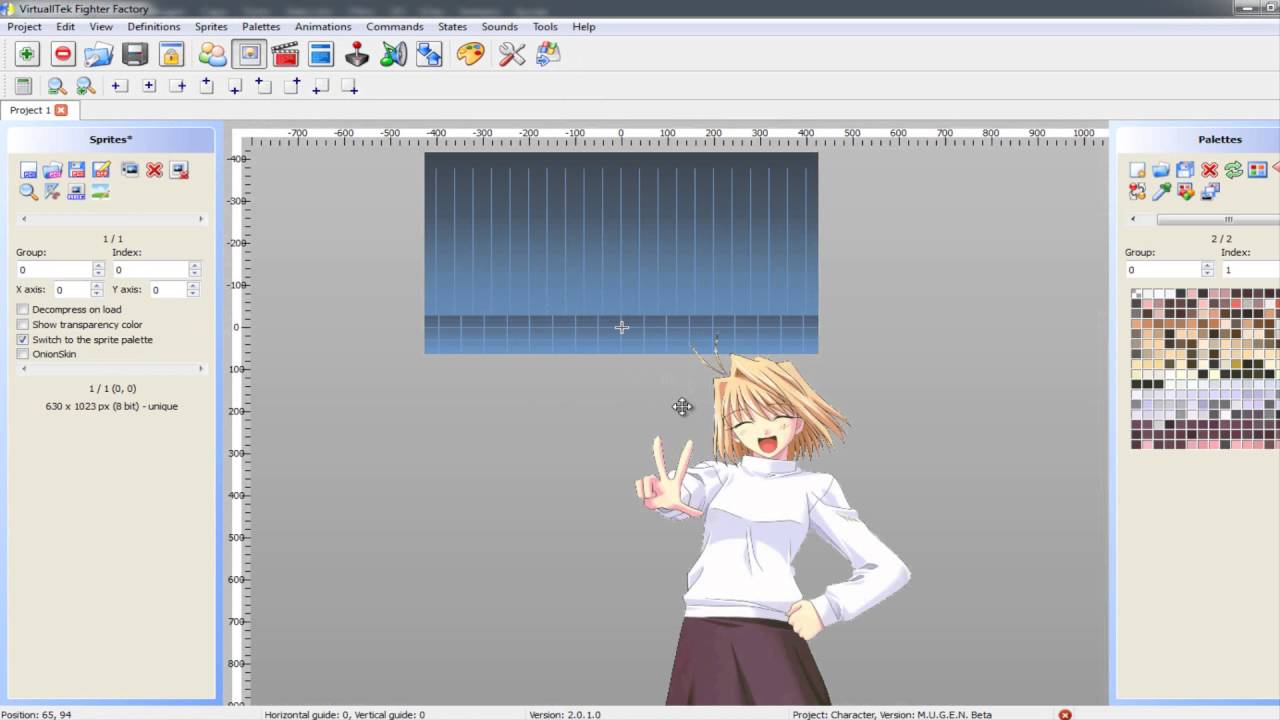The height and width of the screenshot is (720, 1280).
Task: Open Commands with the joystick icon
Action: coord(357,54)
